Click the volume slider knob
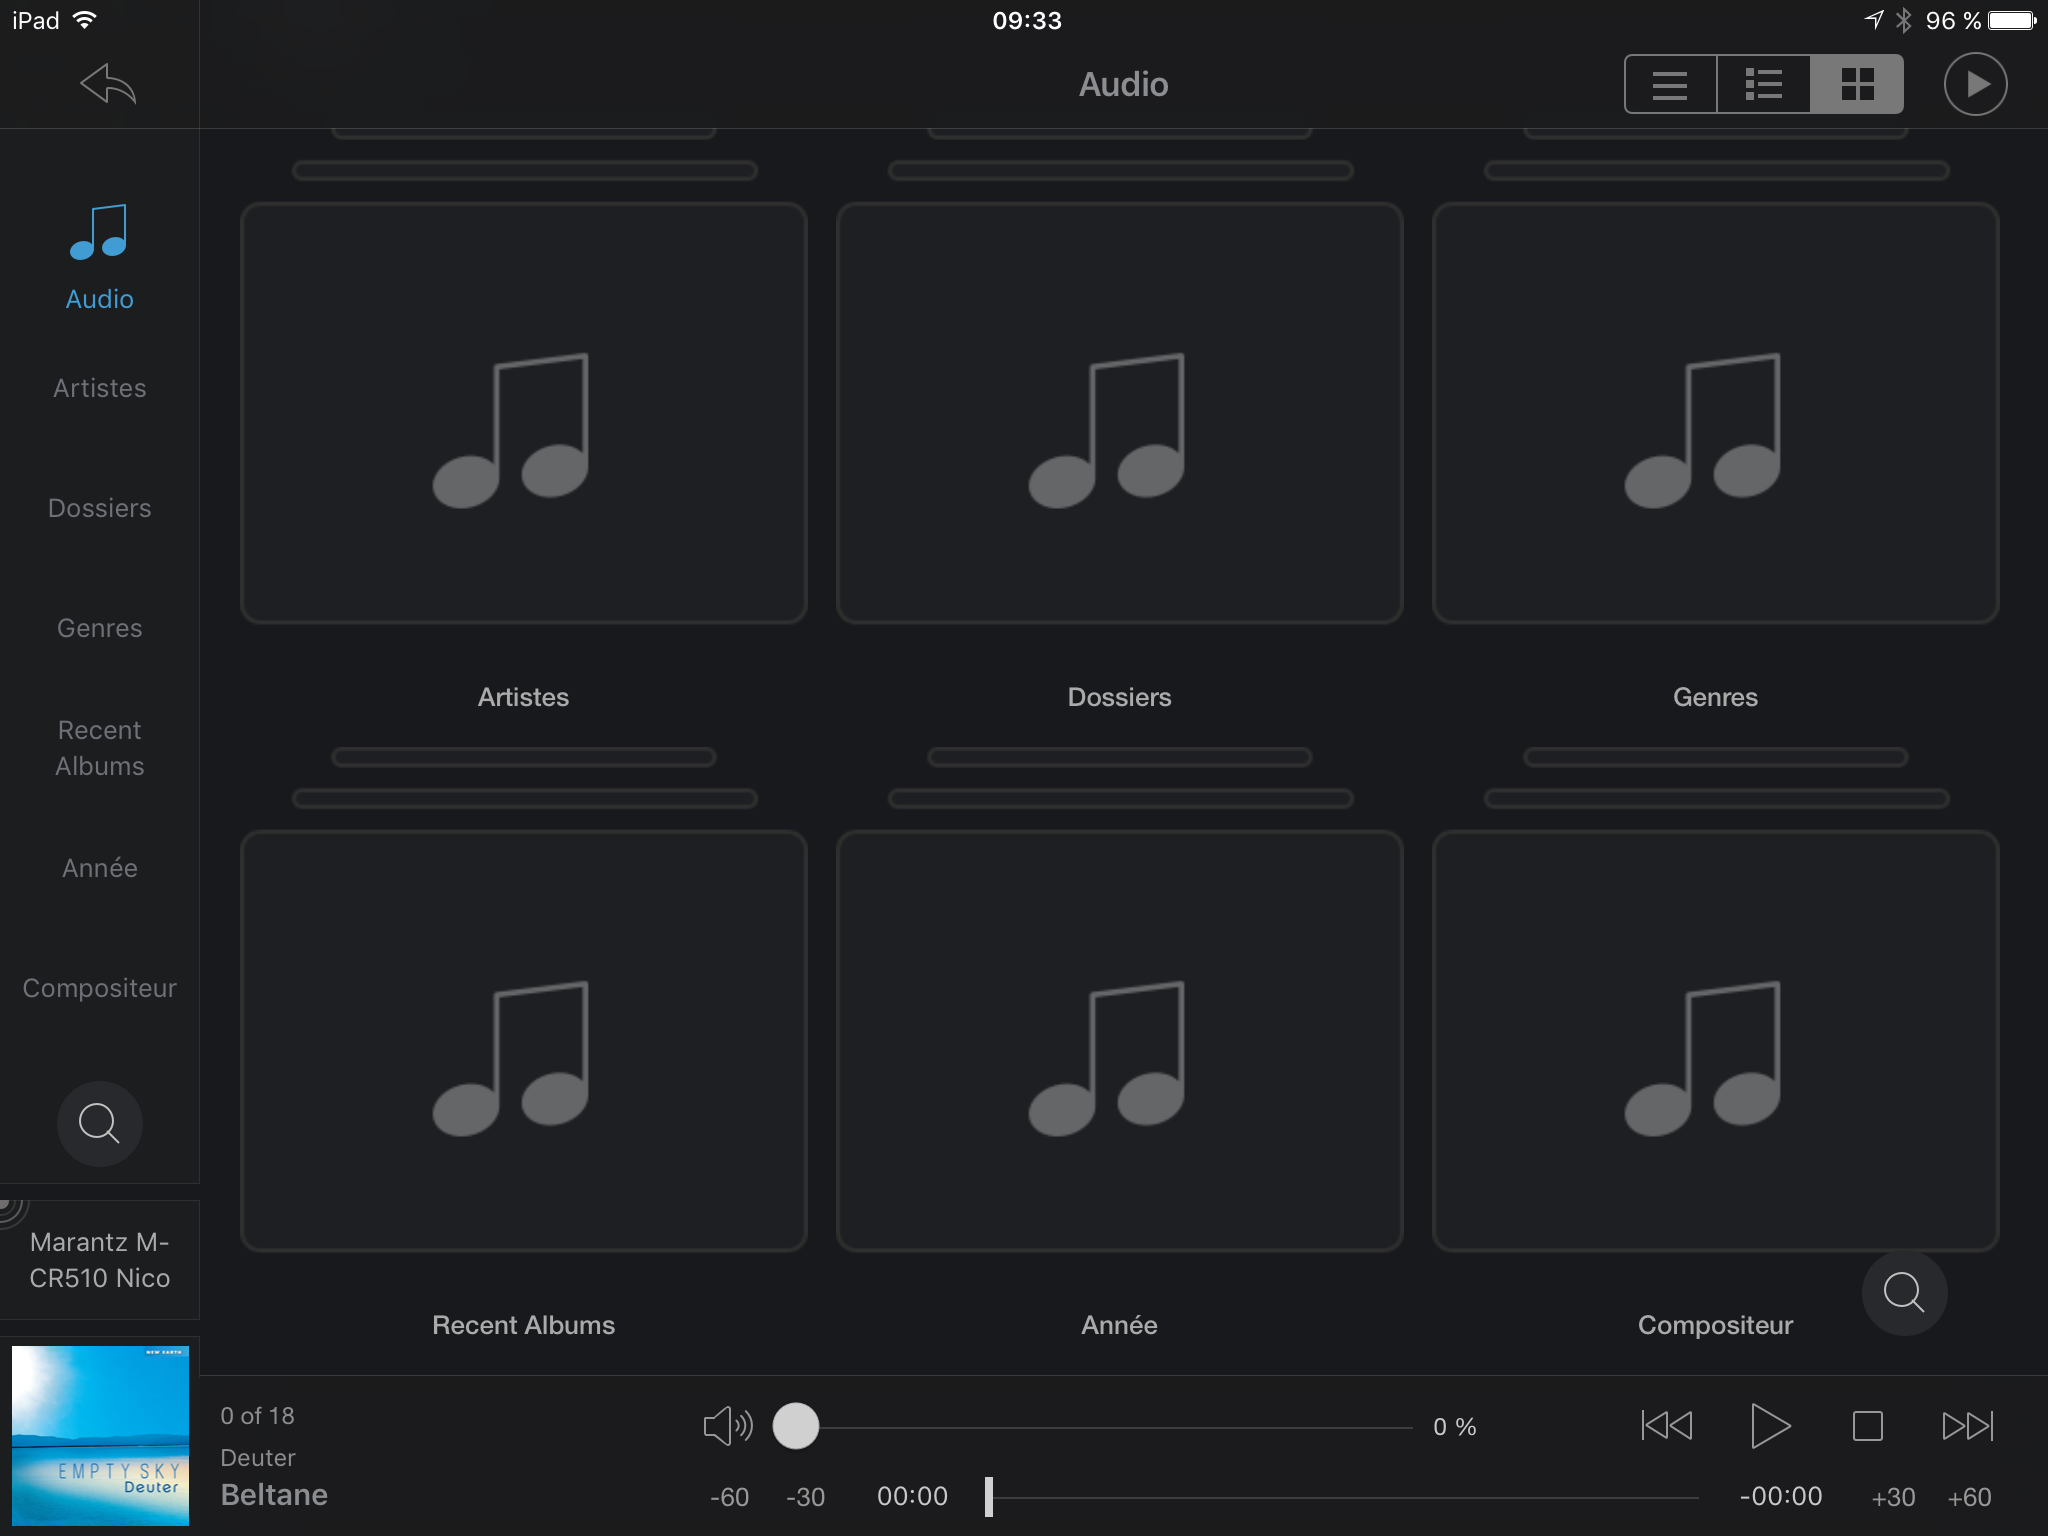2048x1536 pixels. (x=796, y=1426)
